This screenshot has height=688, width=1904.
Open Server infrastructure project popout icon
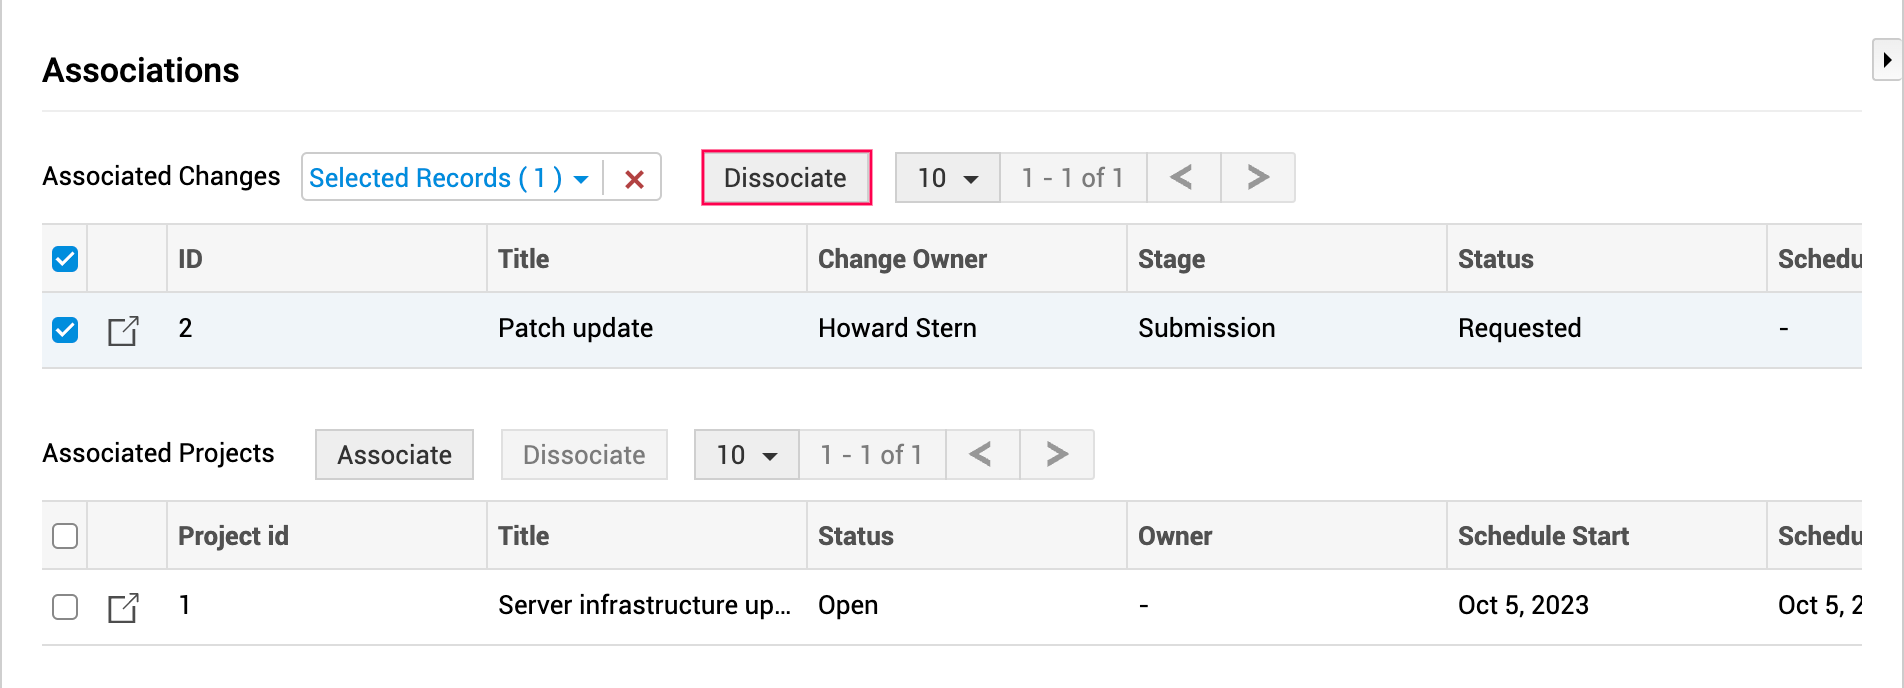[123, 607]
